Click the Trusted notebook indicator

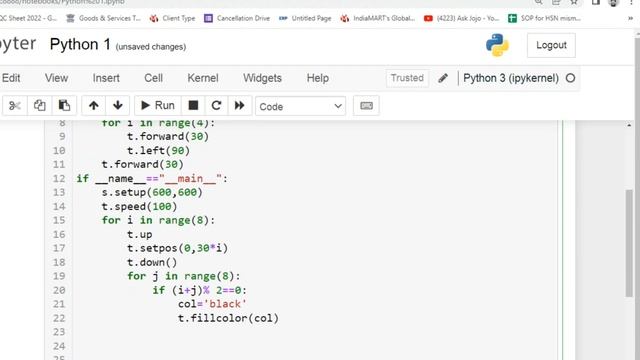click(407, 78)
